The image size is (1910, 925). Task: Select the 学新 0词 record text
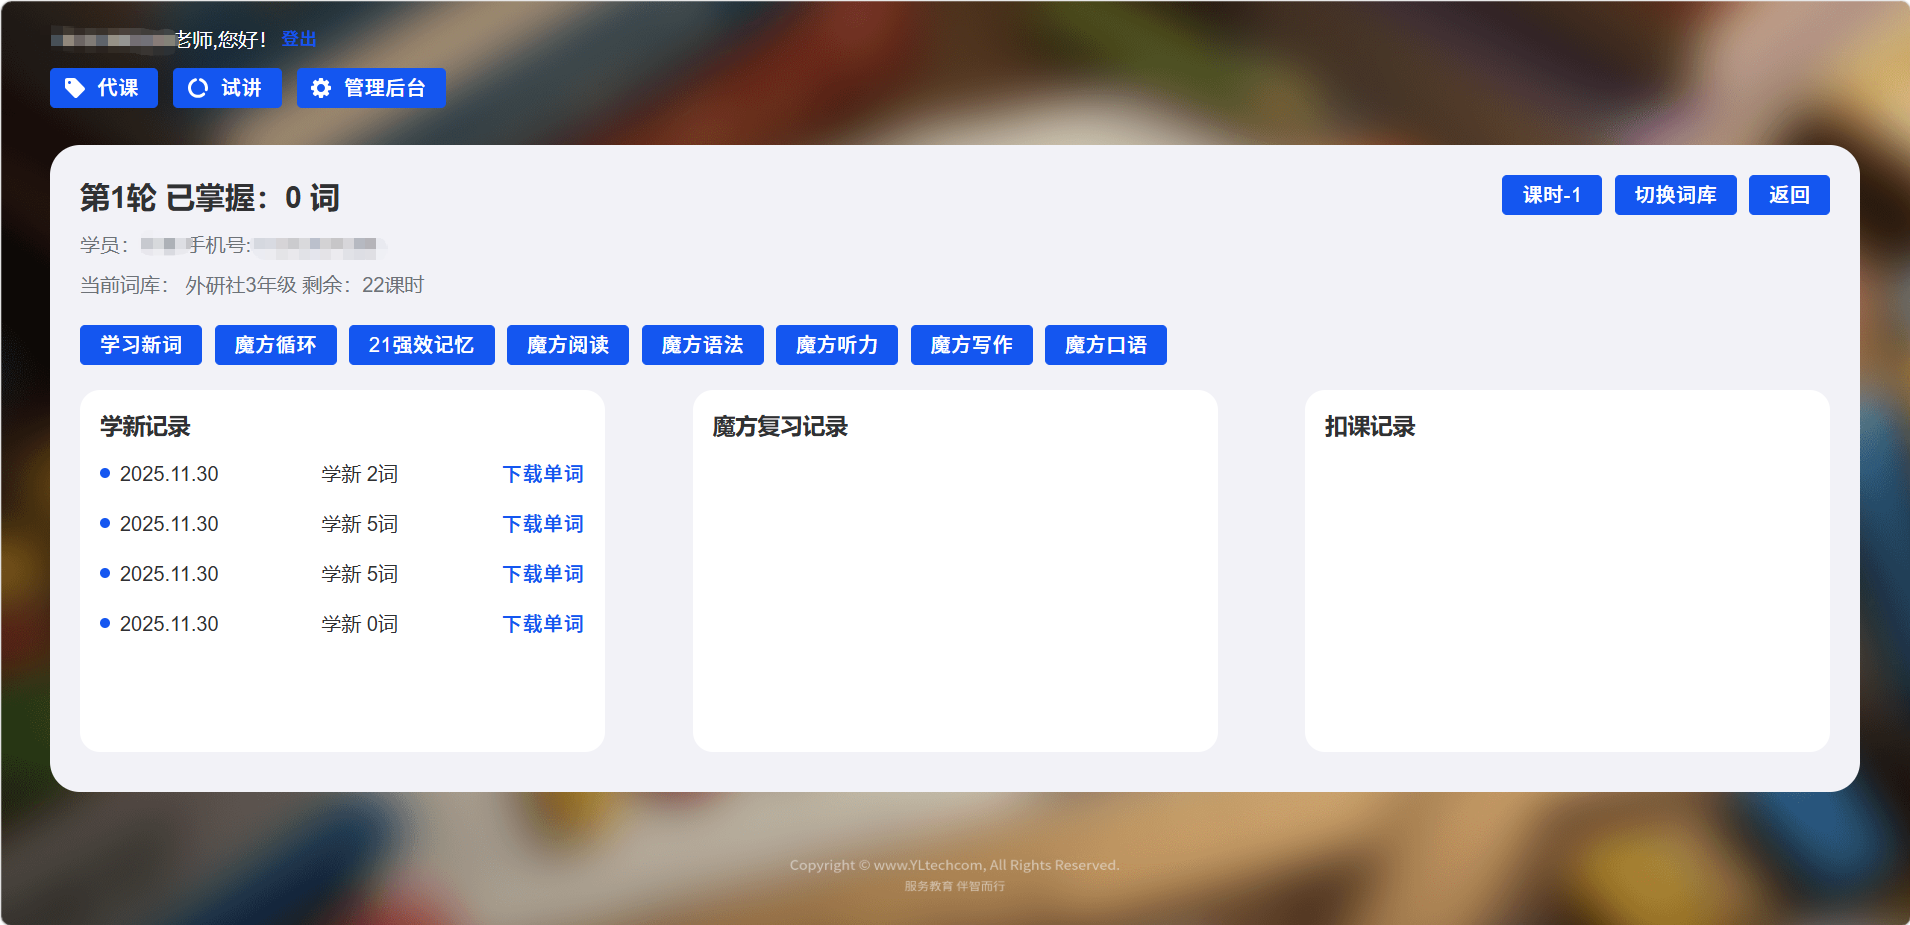[360, 624]
